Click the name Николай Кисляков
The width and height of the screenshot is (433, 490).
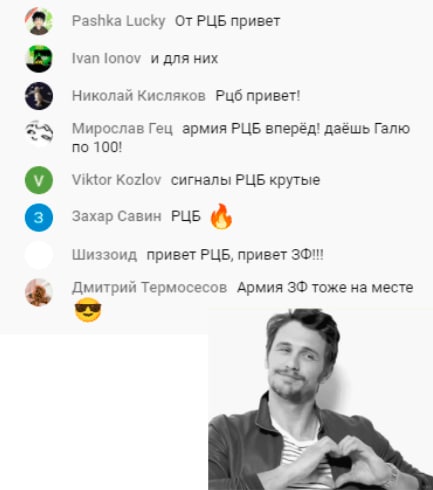[139, 96]
